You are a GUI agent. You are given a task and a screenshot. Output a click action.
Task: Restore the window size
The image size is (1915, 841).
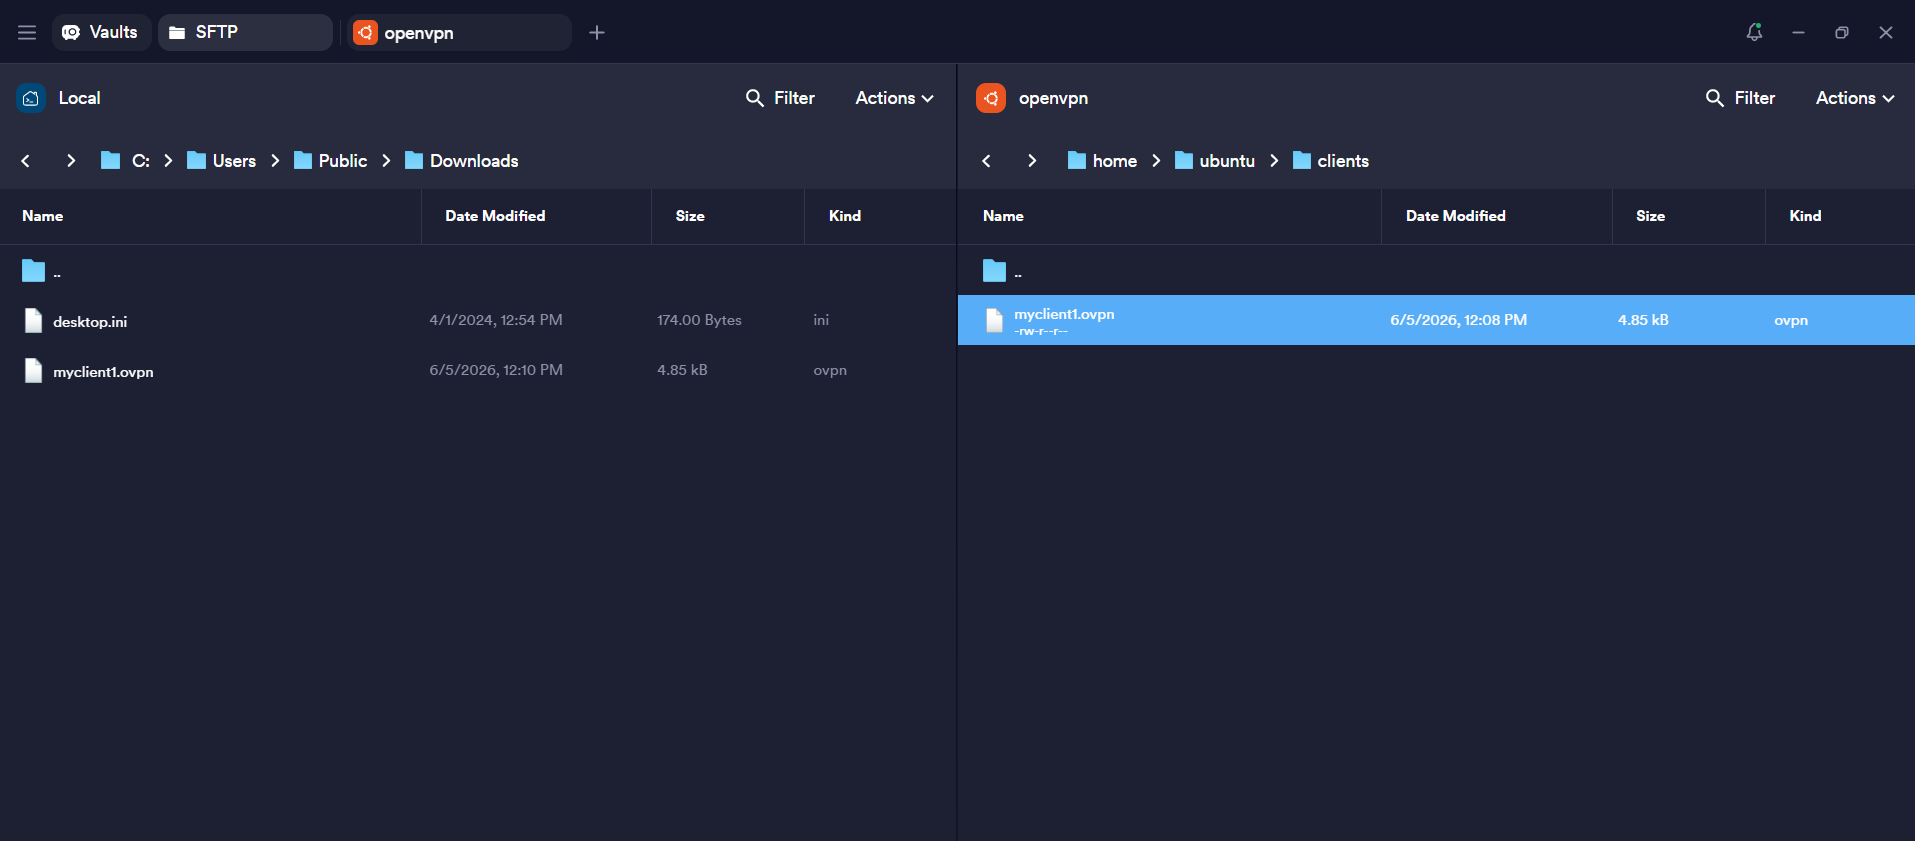click(1842, 33)
